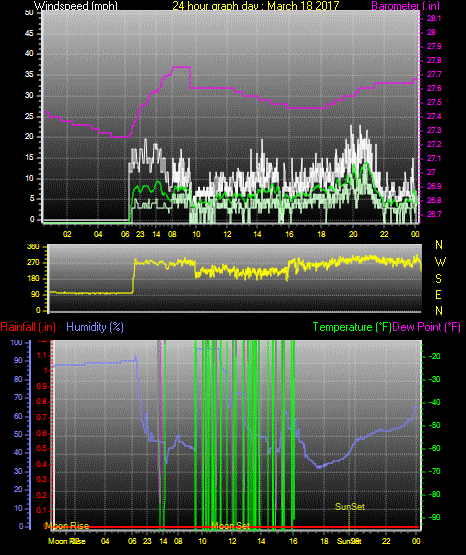Screen dimensions: 466x555
Task: Click barometer axis value 28.1
Action: 434,18
